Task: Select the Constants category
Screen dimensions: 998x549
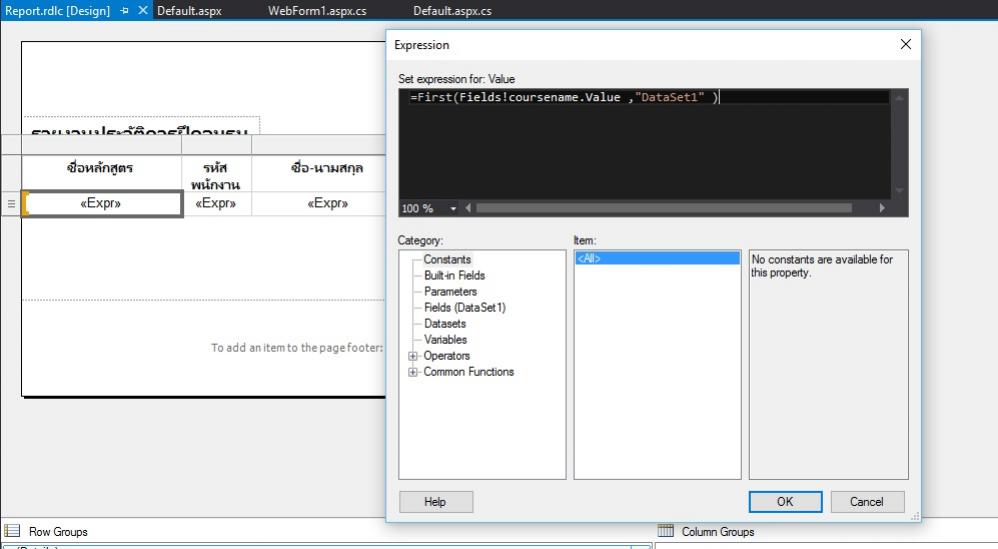Action: click(x=447, y=260)
